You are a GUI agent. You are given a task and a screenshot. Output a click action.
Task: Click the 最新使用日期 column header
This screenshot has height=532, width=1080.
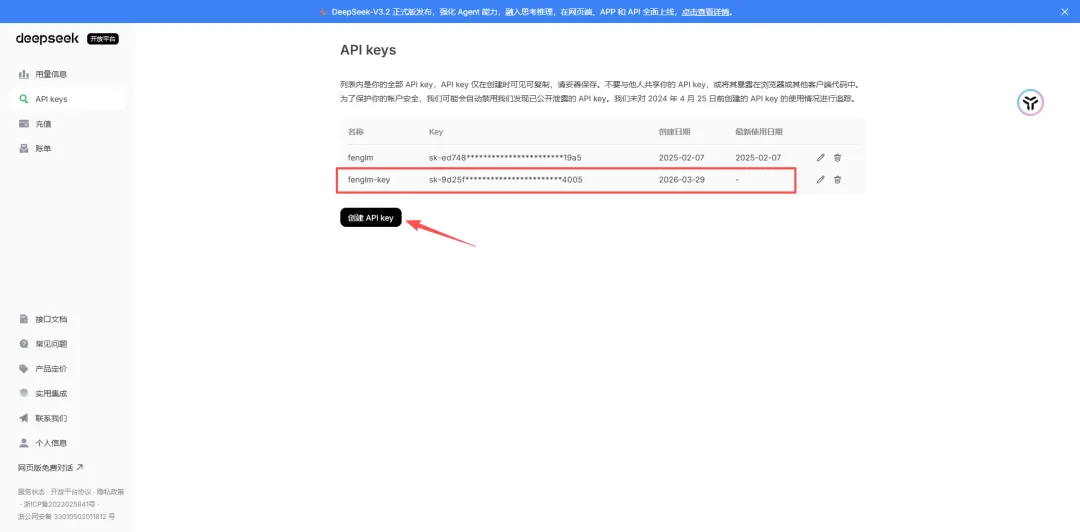pyautogui.click(x=759, y=131)
